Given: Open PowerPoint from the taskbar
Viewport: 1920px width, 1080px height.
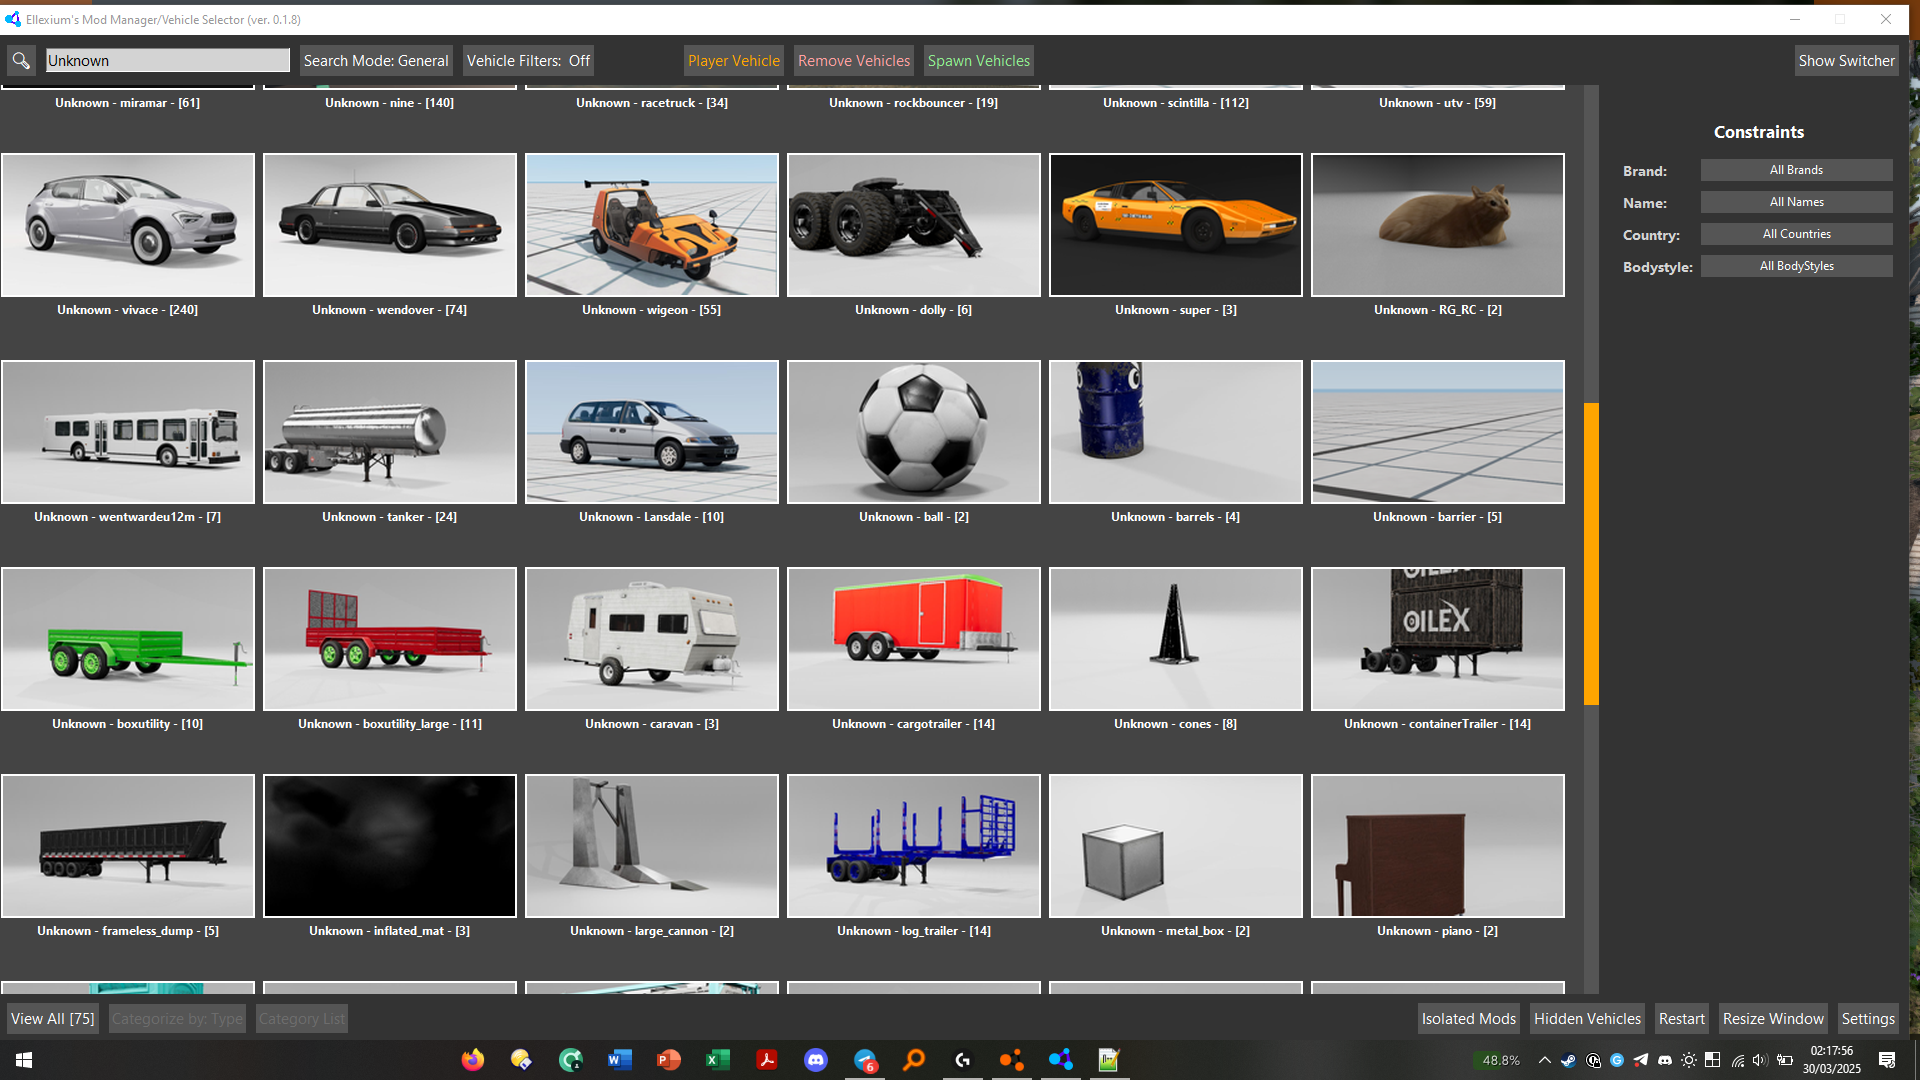Looking at the screenshot, I should (x=668, y=1060).
